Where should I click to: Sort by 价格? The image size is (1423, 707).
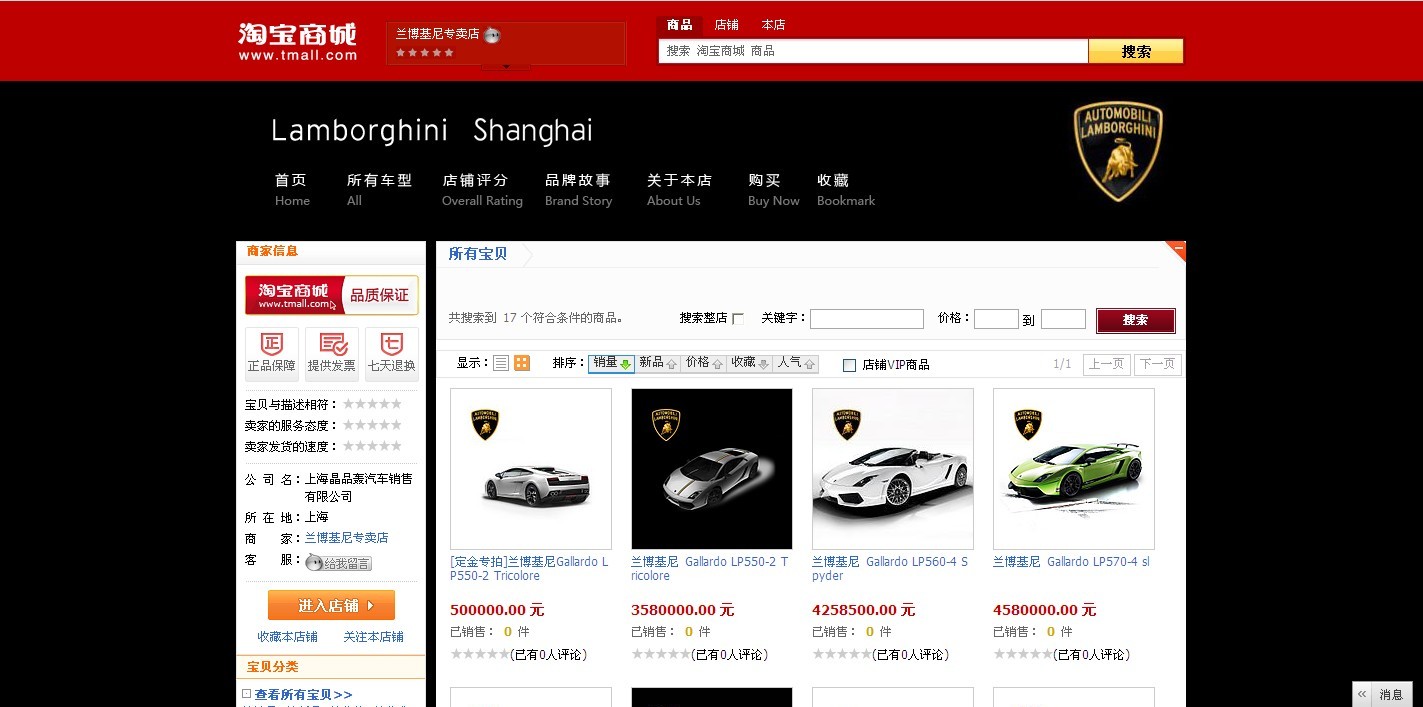point(704,363)
